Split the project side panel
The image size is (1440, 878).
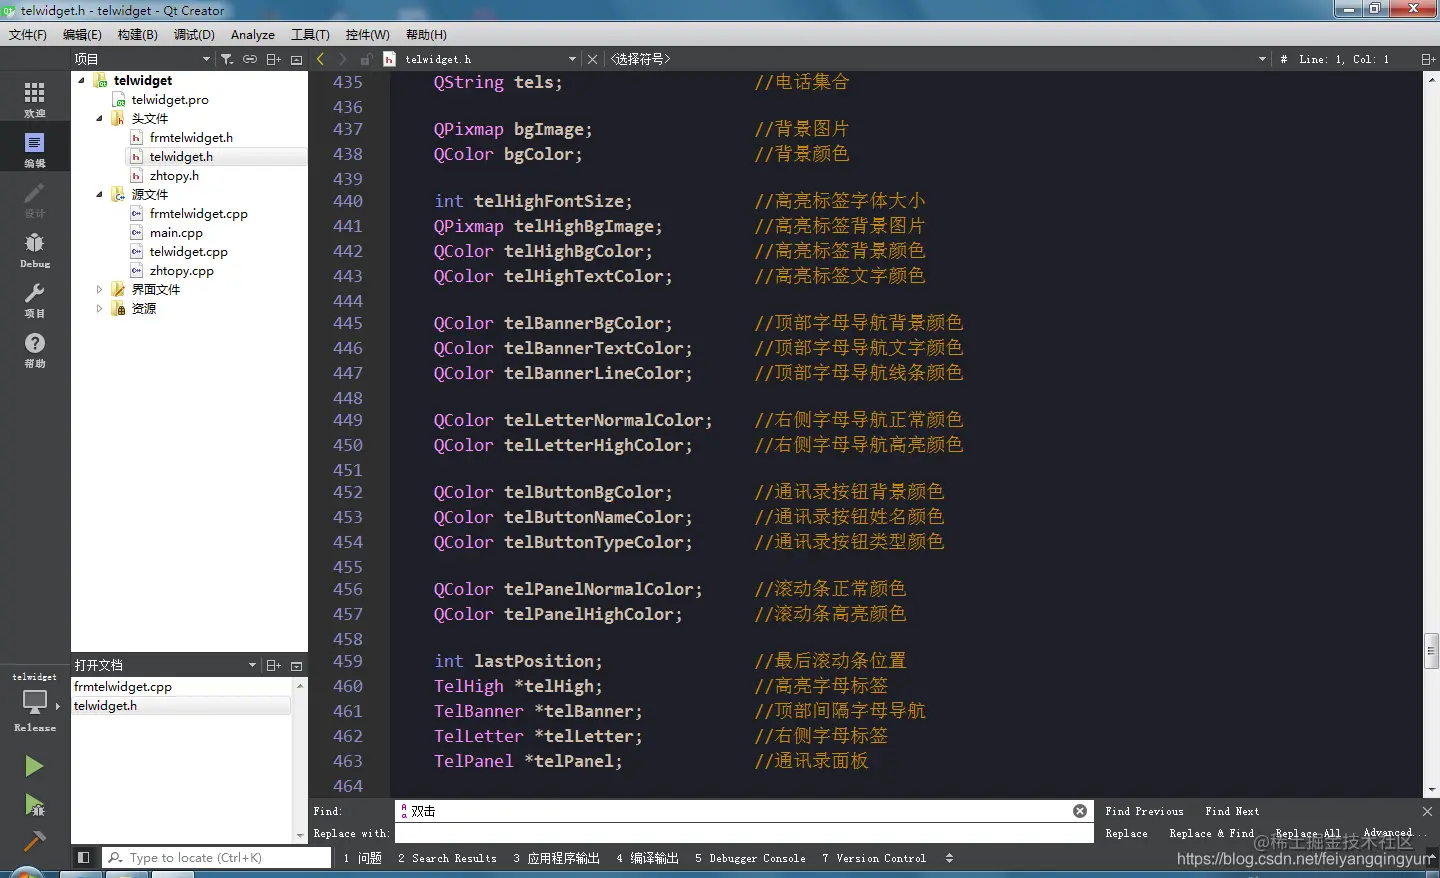(273, 59)
